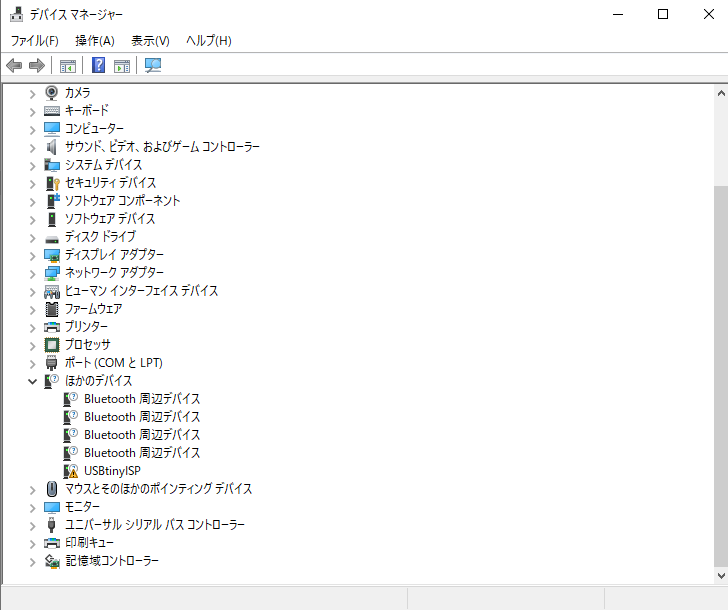Select the last Bluetooth 周辺デバイス entry

click(142, 453)
